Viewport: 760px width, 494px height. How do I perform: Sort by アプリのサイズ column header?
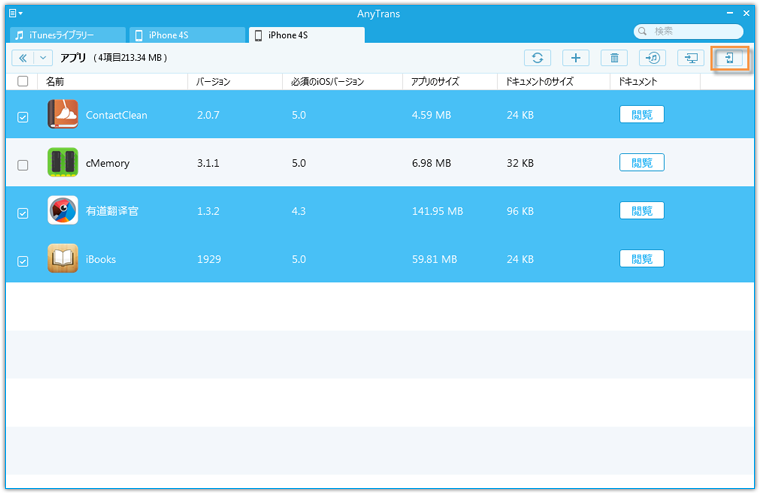[450, 81]
